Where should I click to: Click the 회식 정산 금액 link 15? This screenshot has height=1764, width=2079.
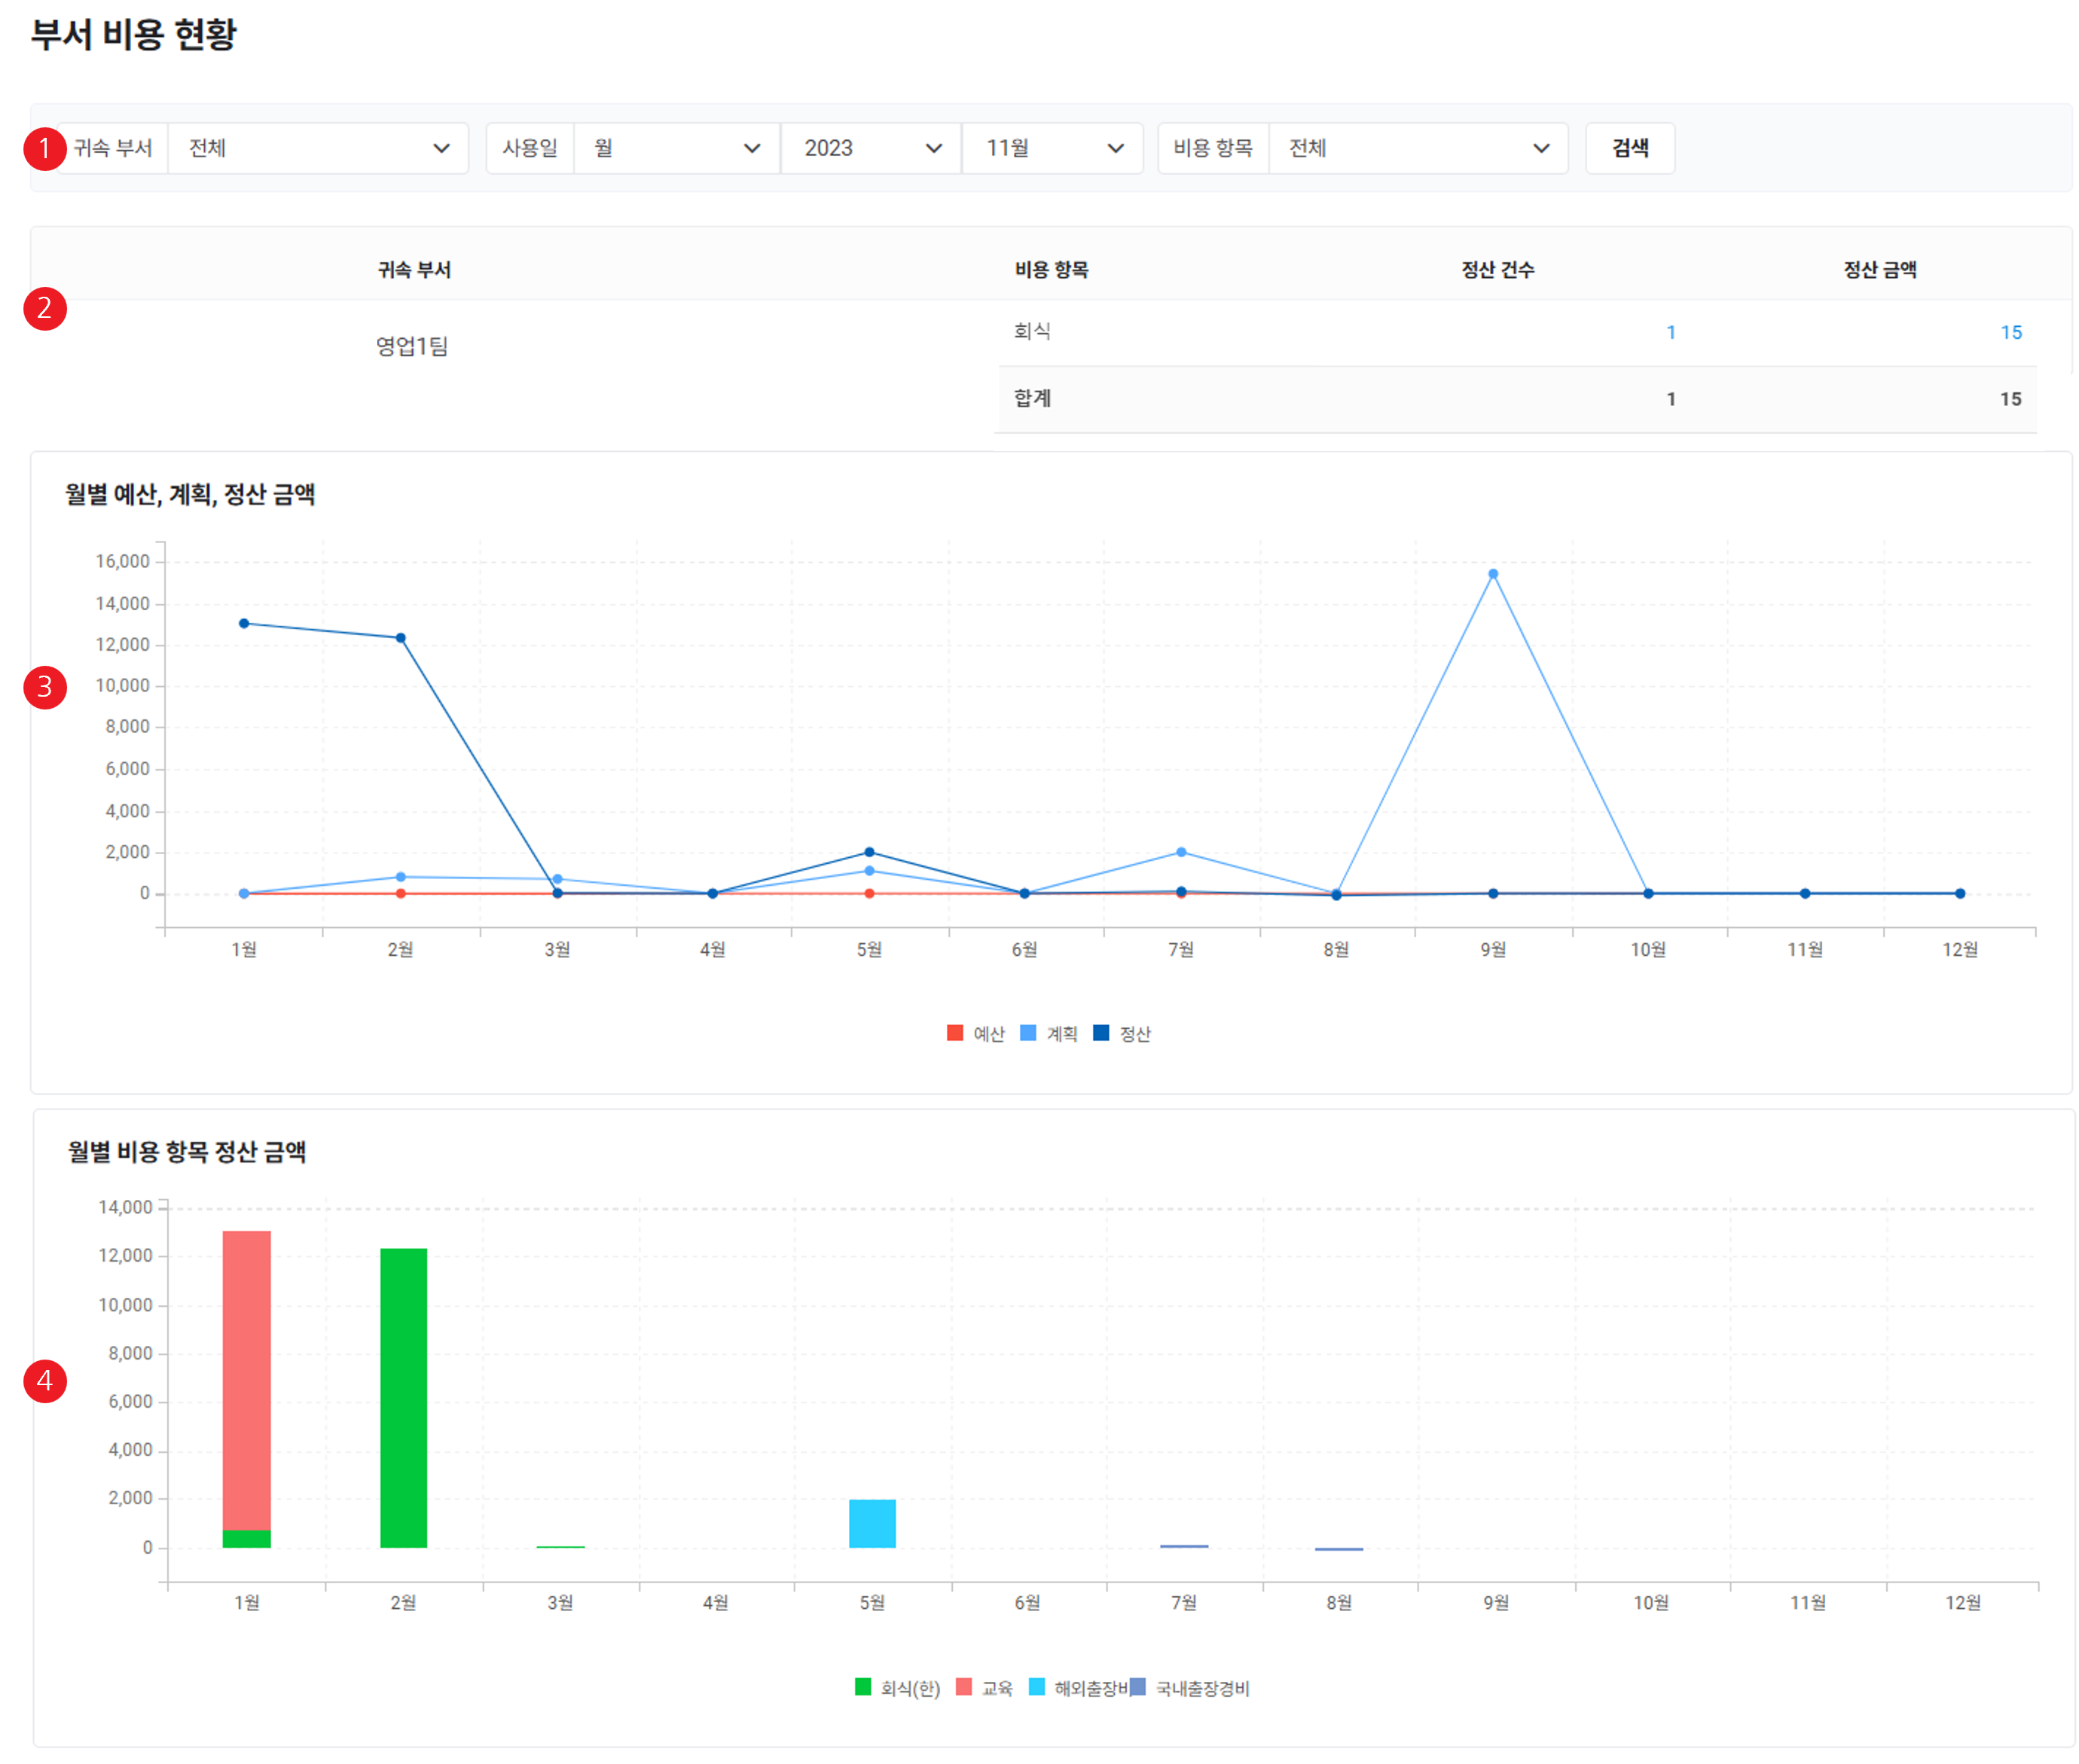pos(2010,332)
